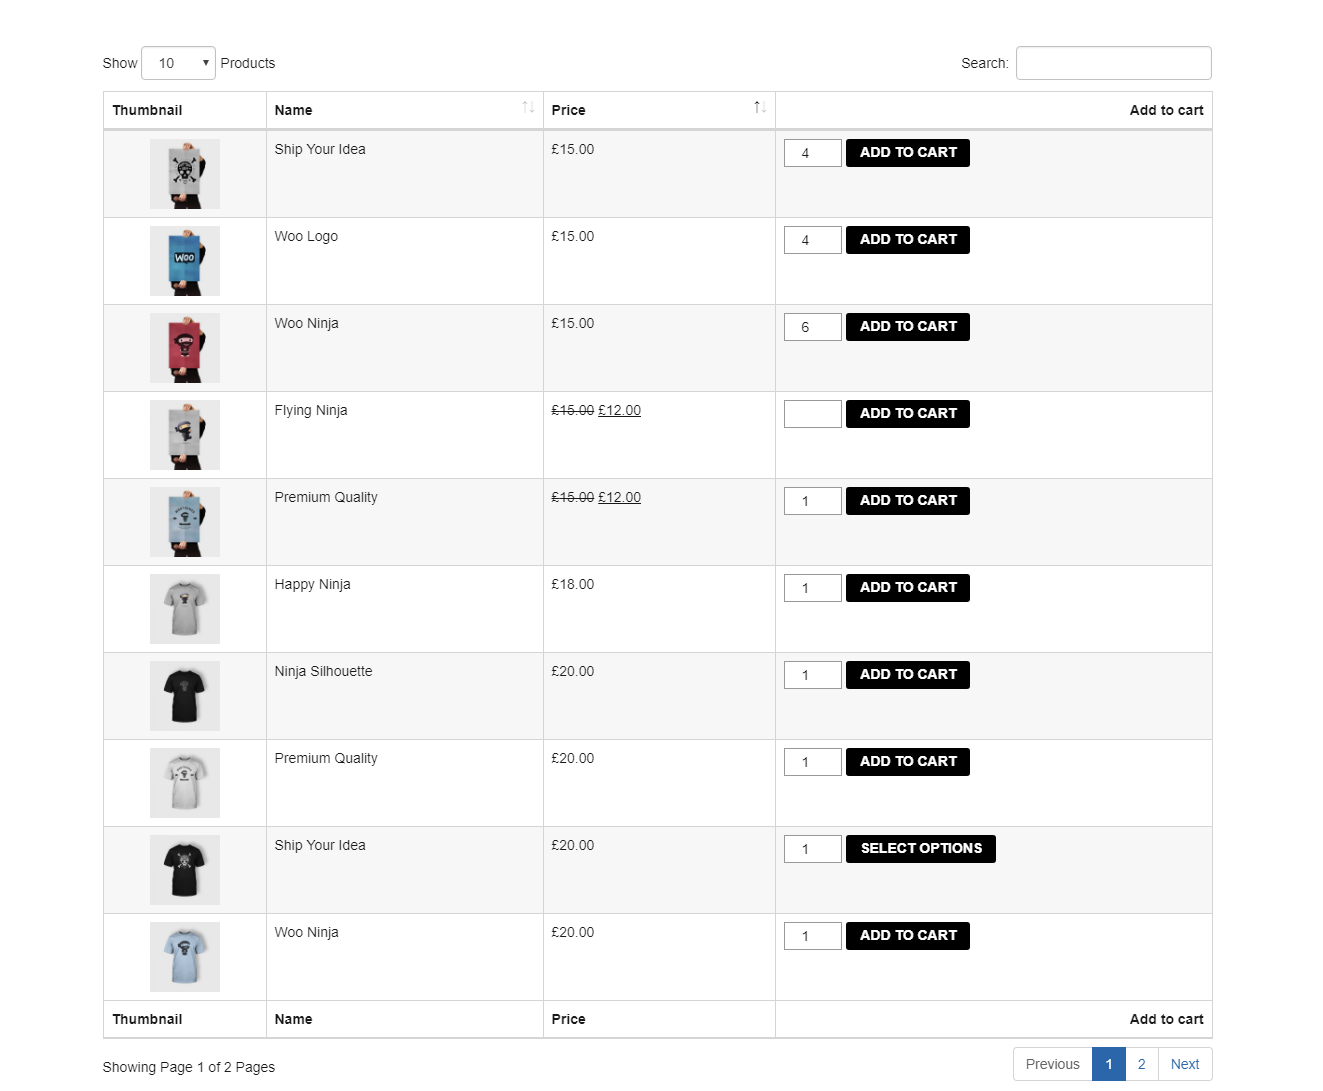Image resolution: width=1323 pixels, height=1091 pixels.
Task: Click Select Options for Ship Your Idea
Action: pos(921,849)
